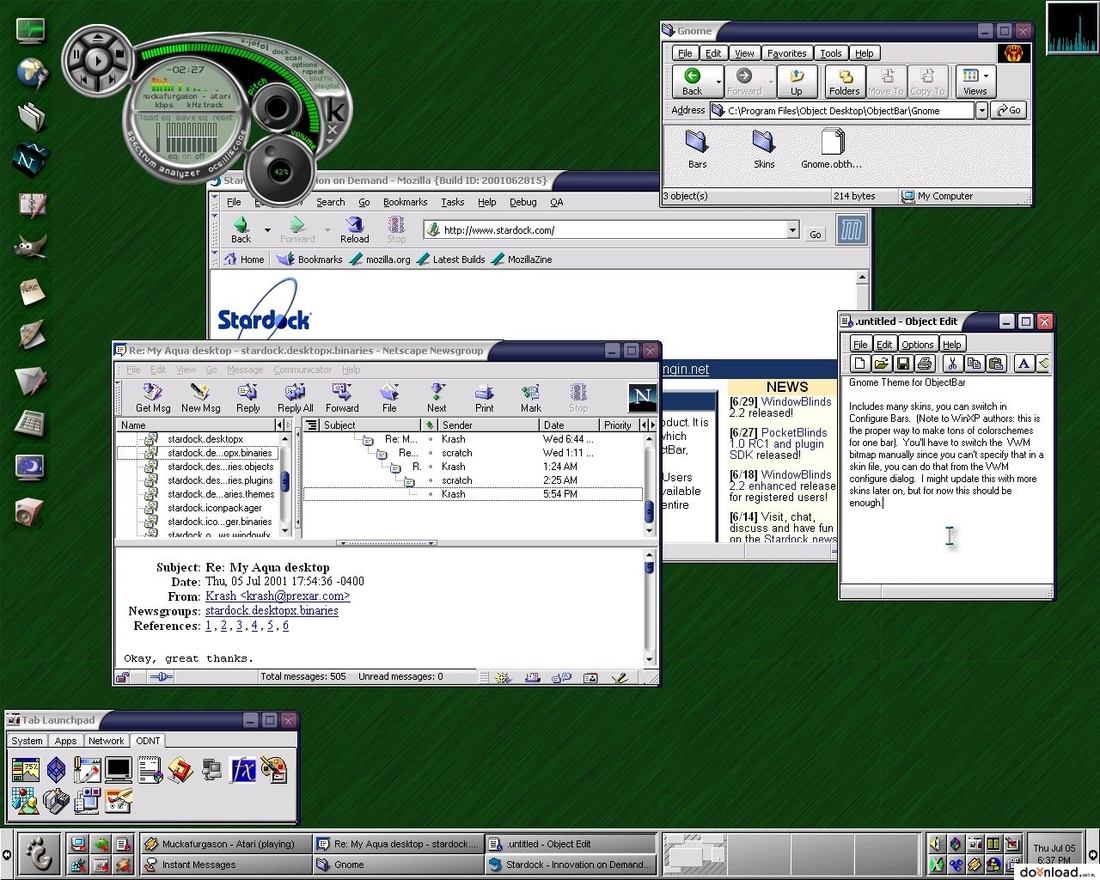The height and width of the screenshot is (880, 1100).
Task: Open Gnome.obth file icon
Action: point(831,149)
